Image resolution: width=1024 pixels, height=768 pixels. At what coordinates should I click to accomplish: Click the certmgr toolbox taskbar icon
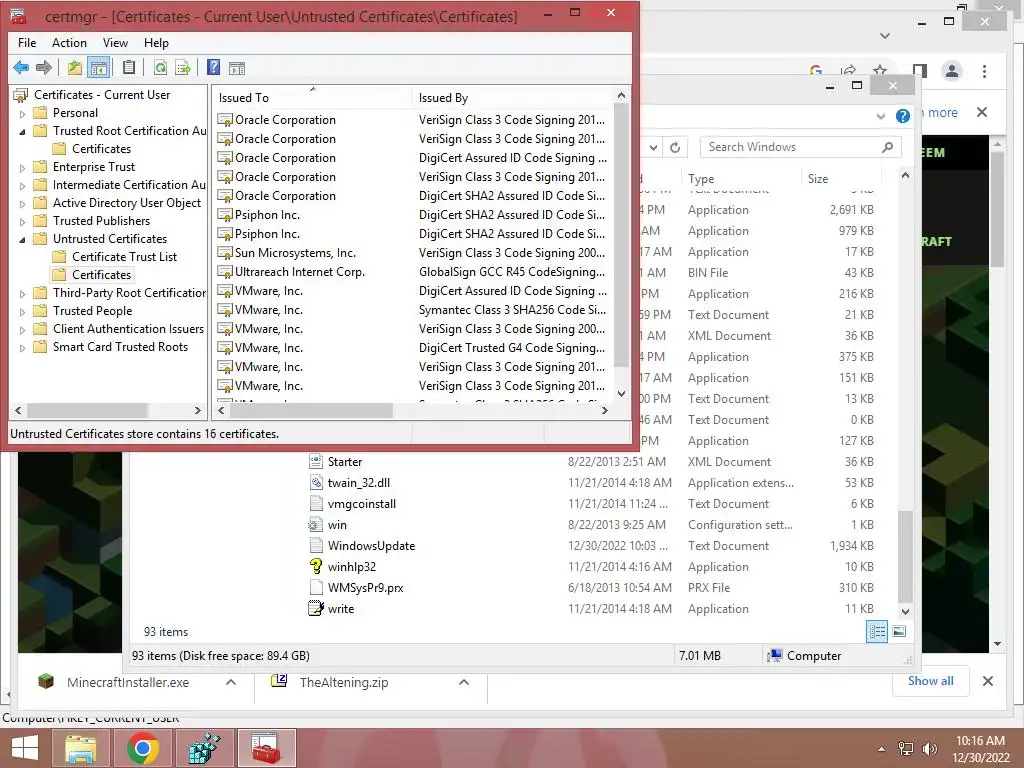266,748
